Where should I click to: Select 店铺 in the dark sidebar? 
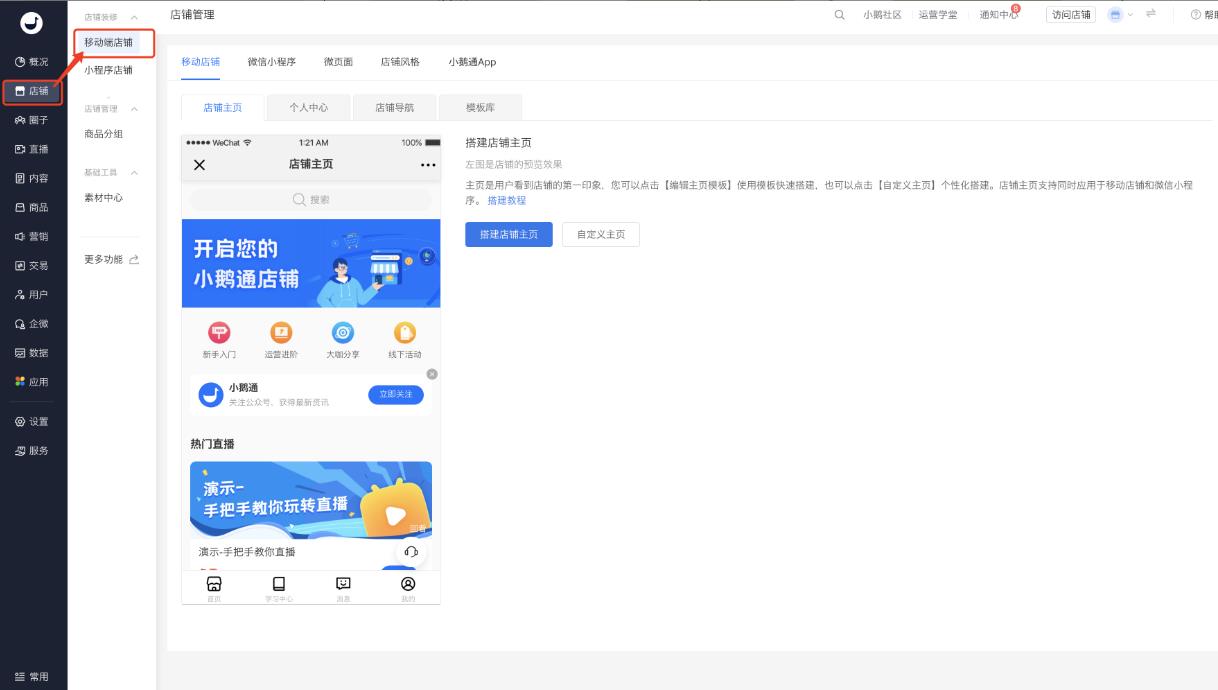point(32,91)
